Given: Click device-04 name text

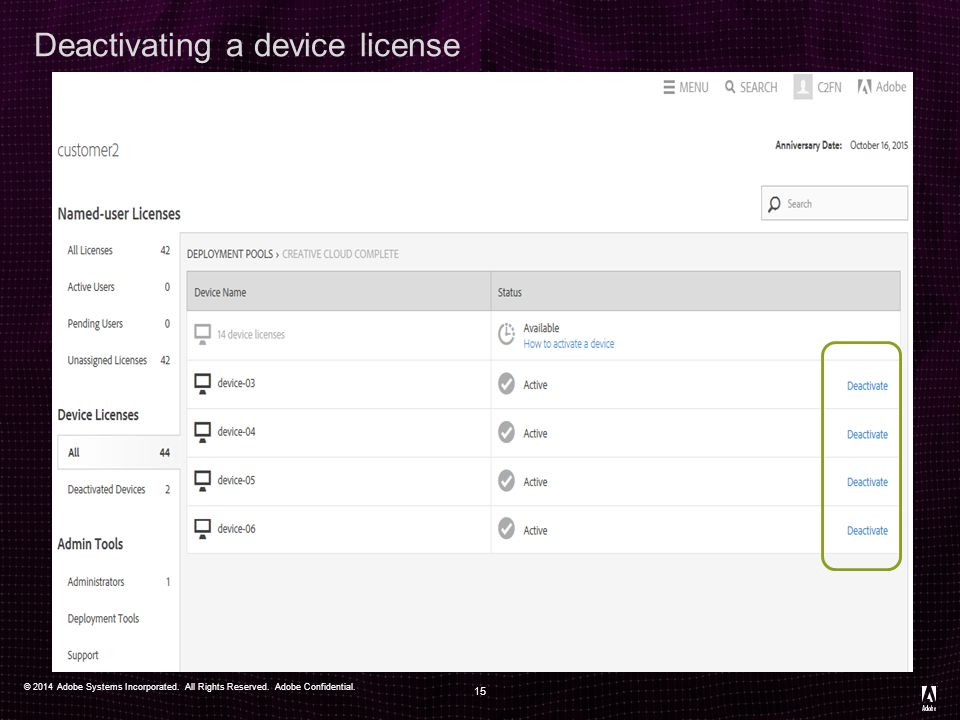Looking at the screenshot, I should 236,432.
